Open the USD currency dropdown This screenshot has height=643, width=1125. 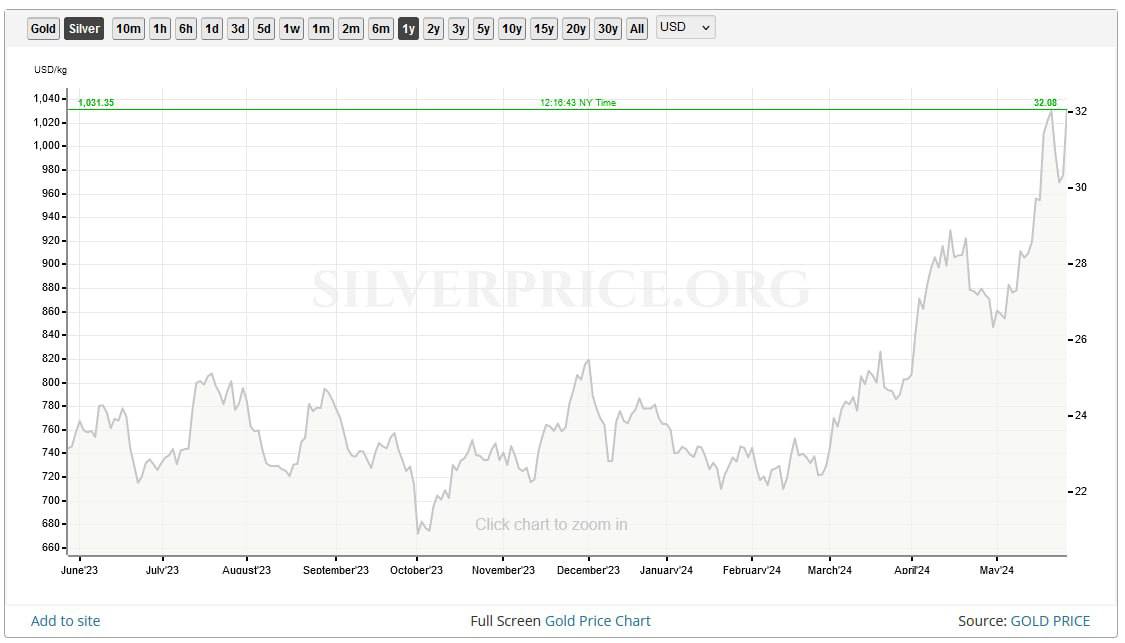pos(686,27)
